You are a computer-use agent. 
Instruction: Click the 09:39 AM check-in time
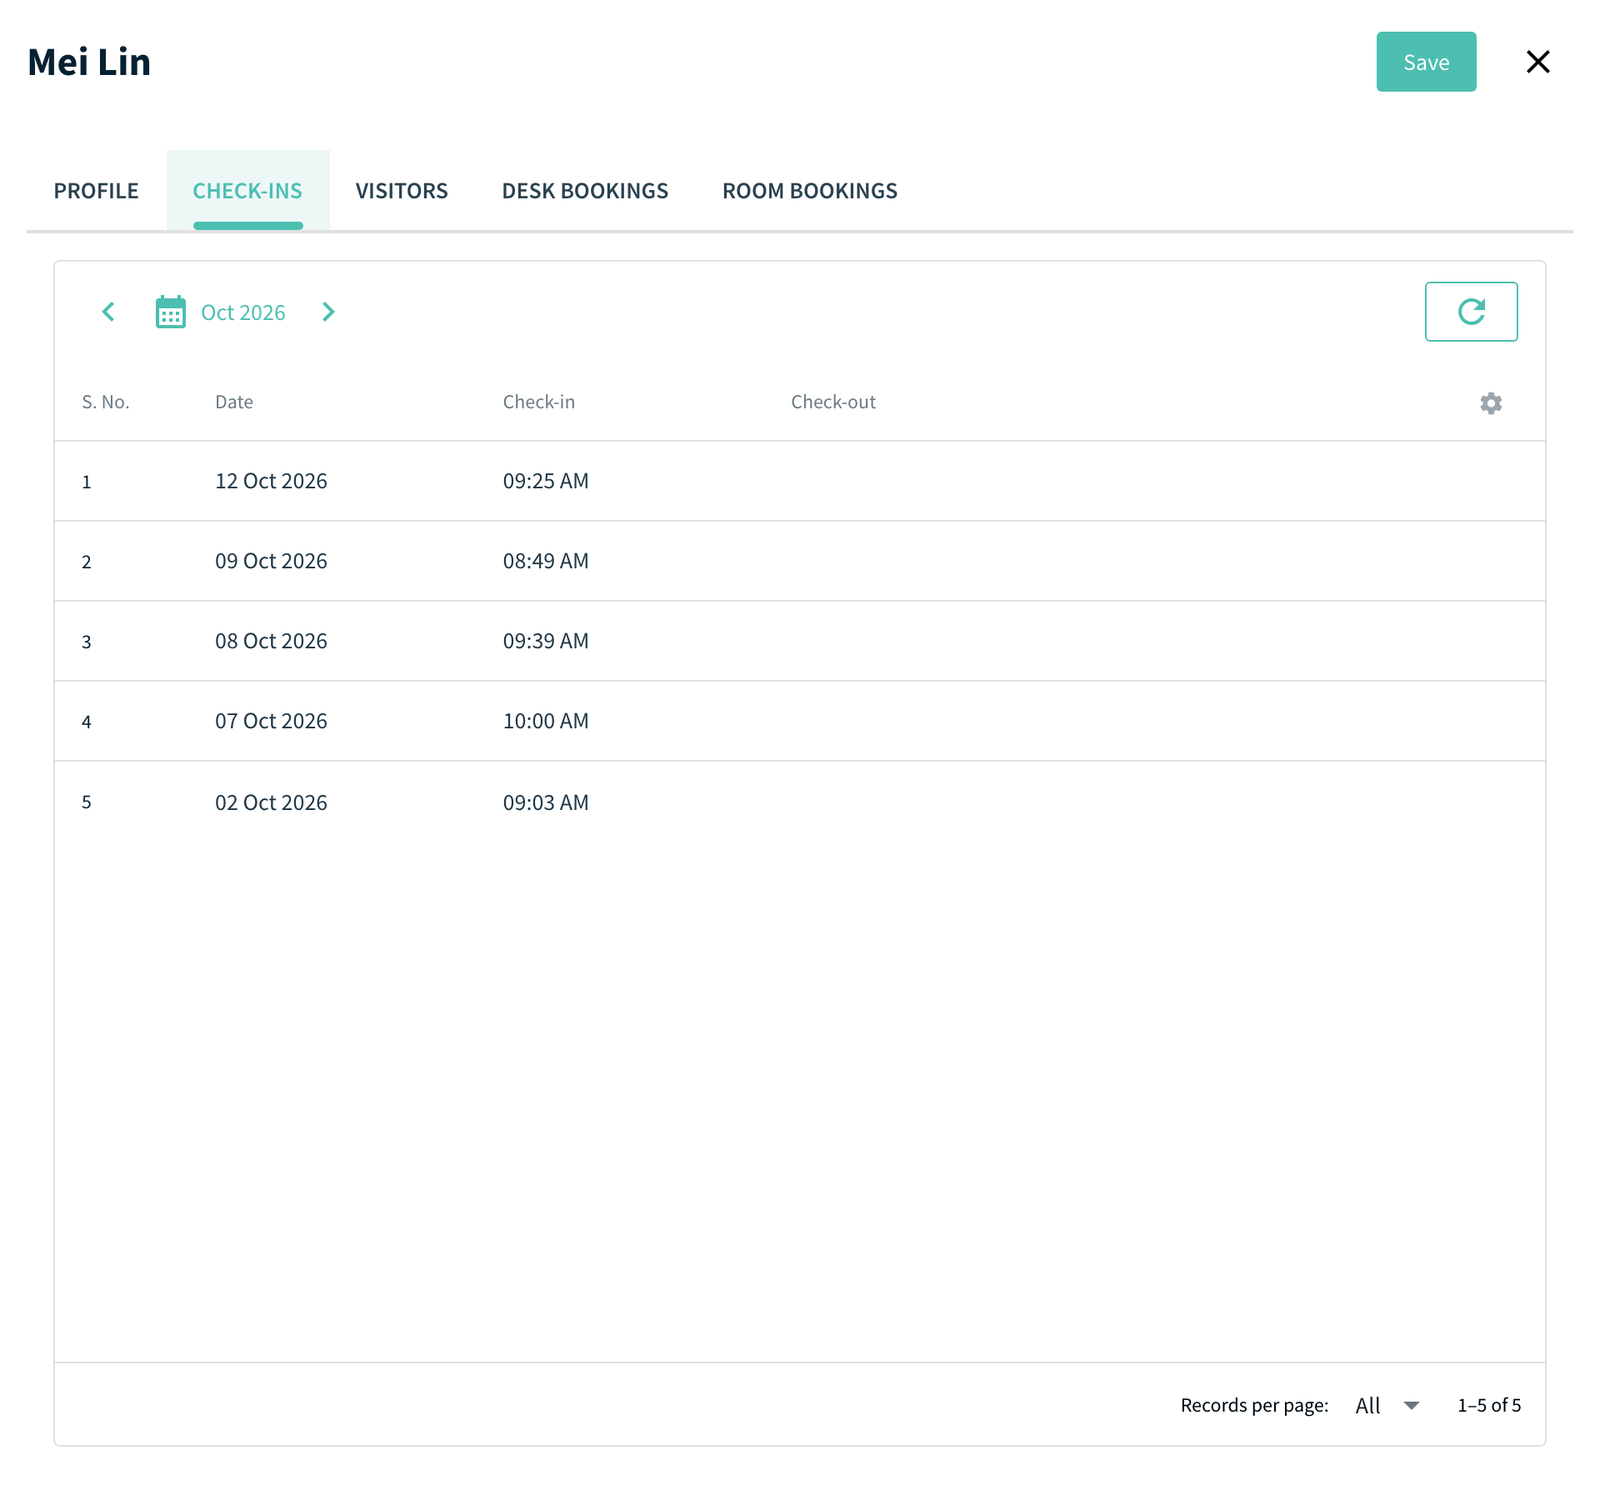coord(546,641)
